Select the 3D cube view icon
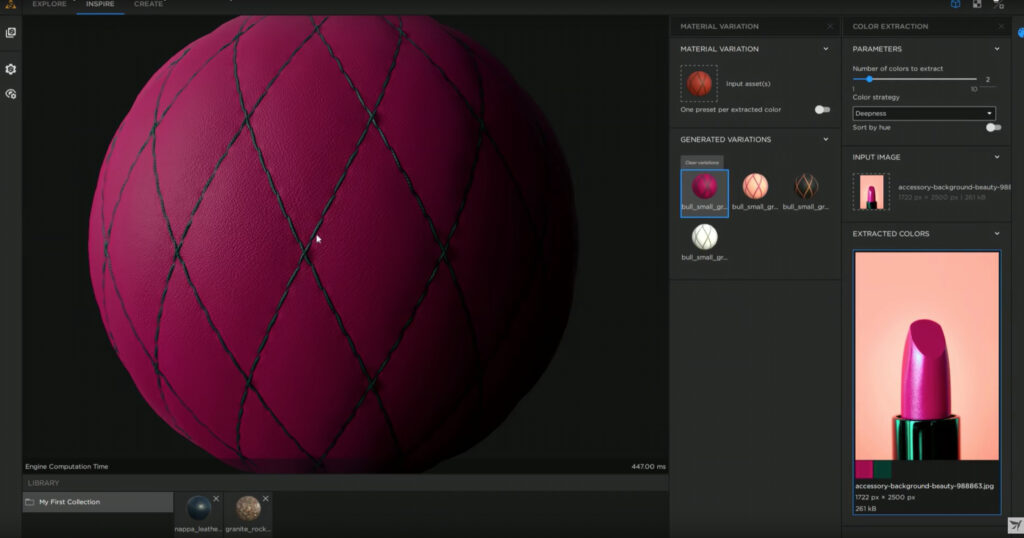1024x538 pixels. click(955, 4)
